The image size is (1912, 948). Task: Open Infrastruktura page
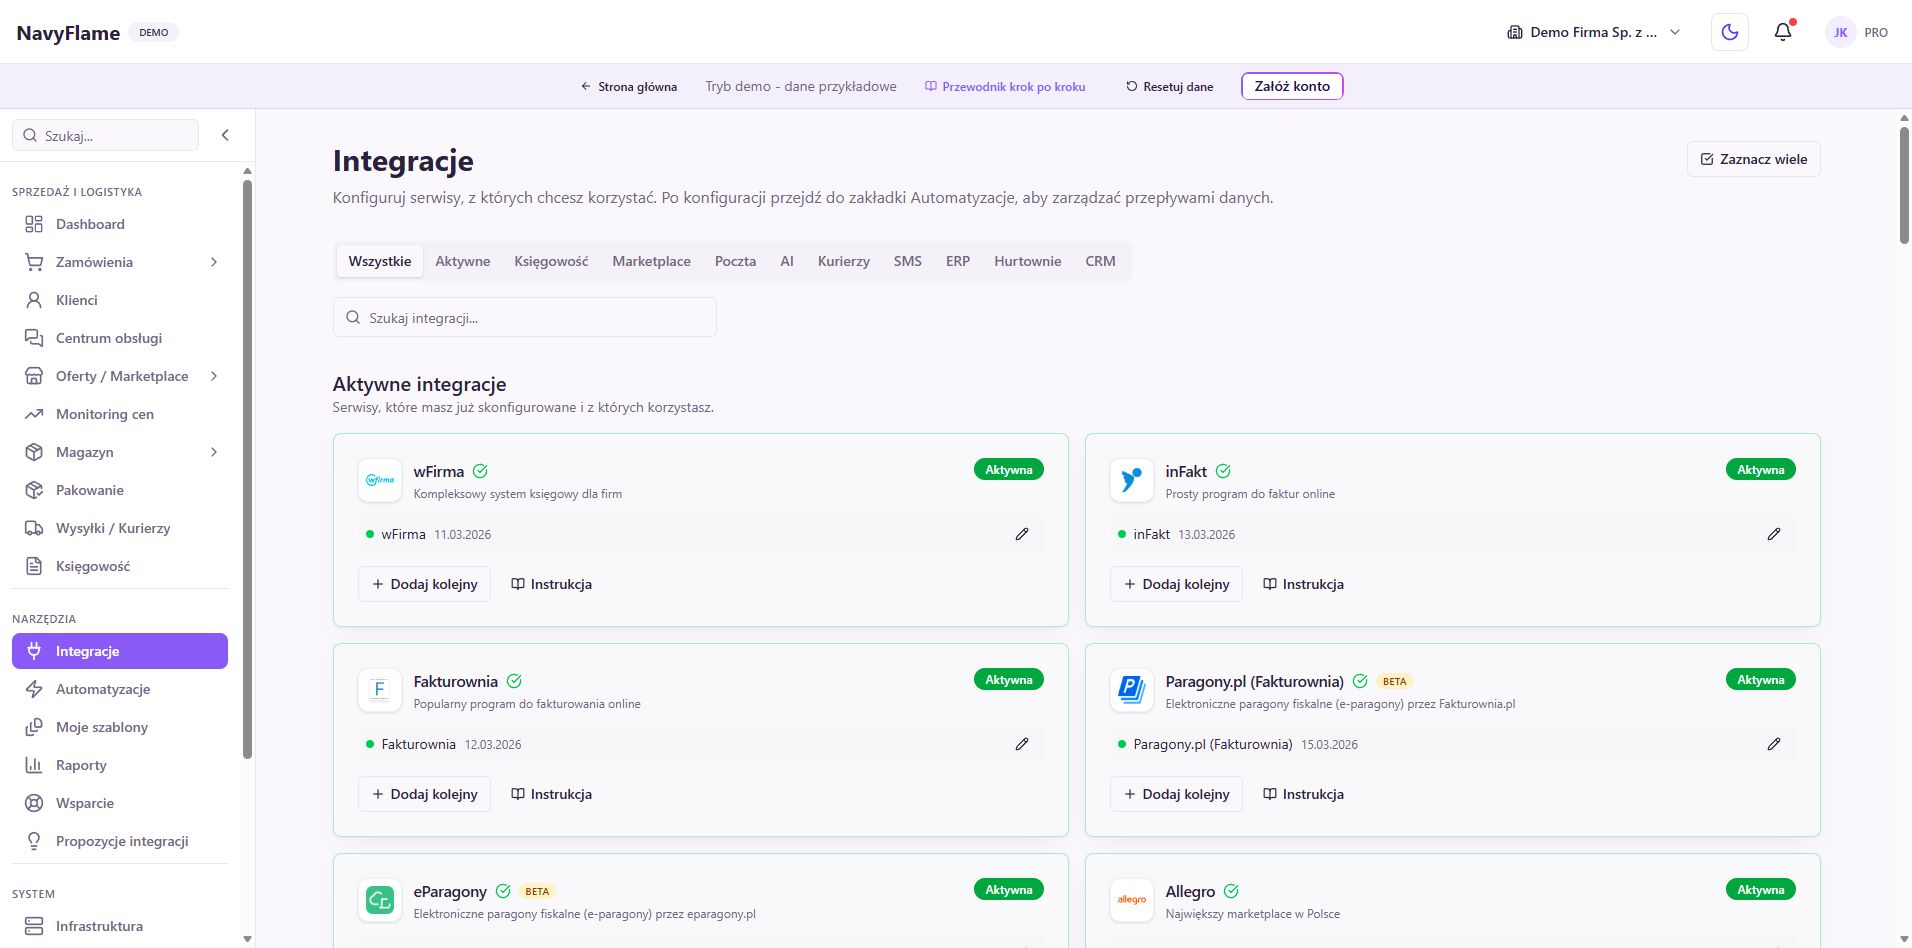(x=120, y=926)
